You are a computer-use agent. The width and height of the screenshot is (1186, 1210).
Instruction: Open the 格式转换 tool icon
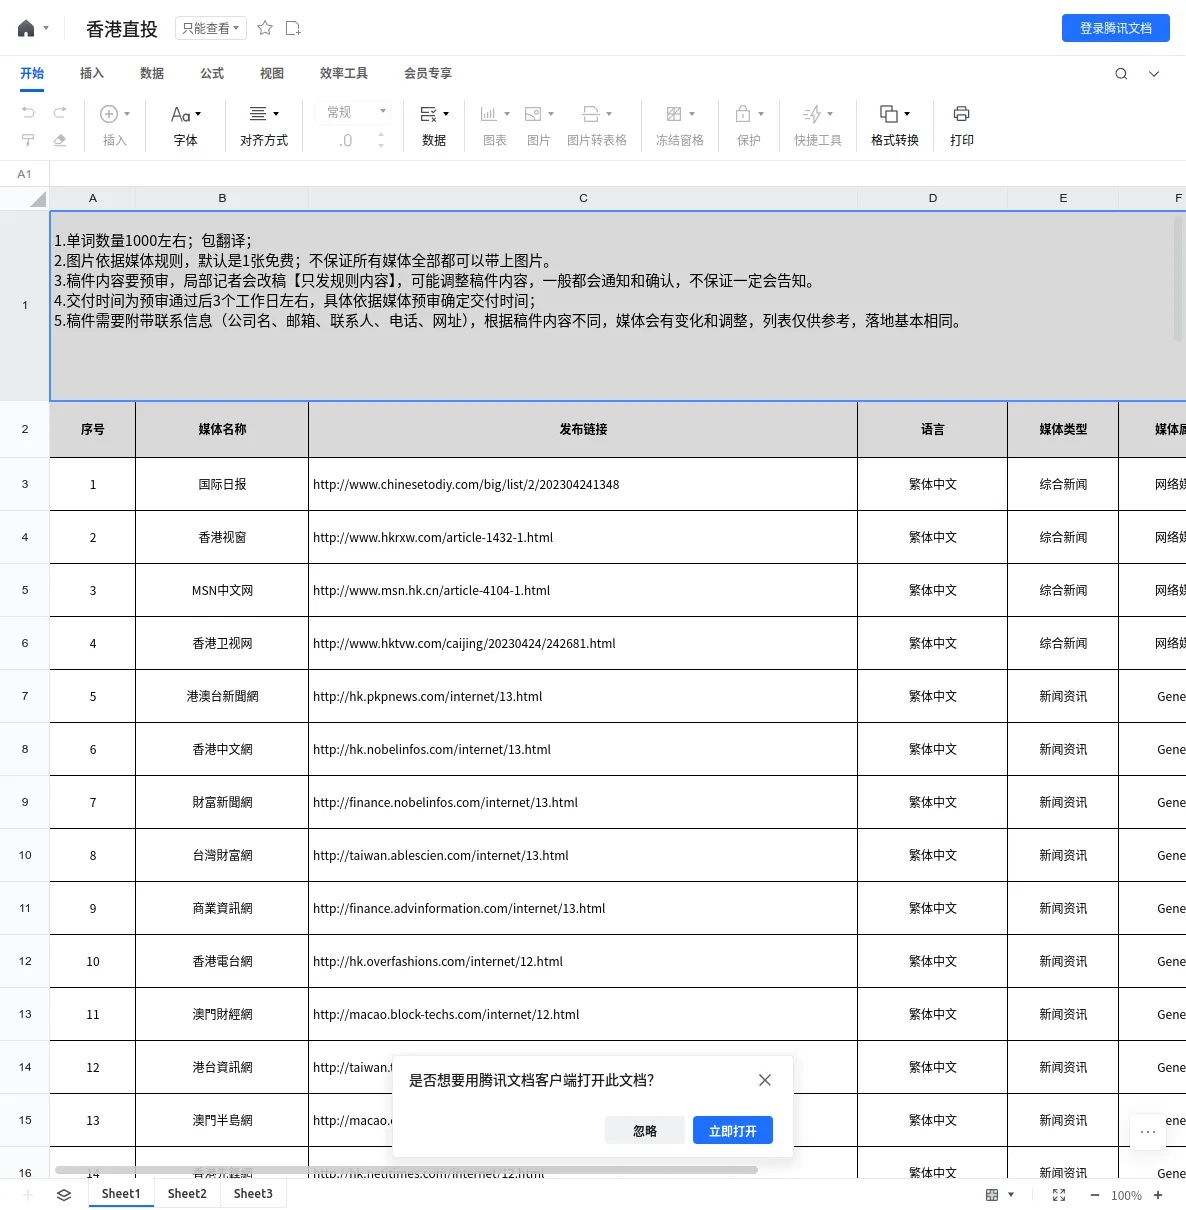[888, 114]
